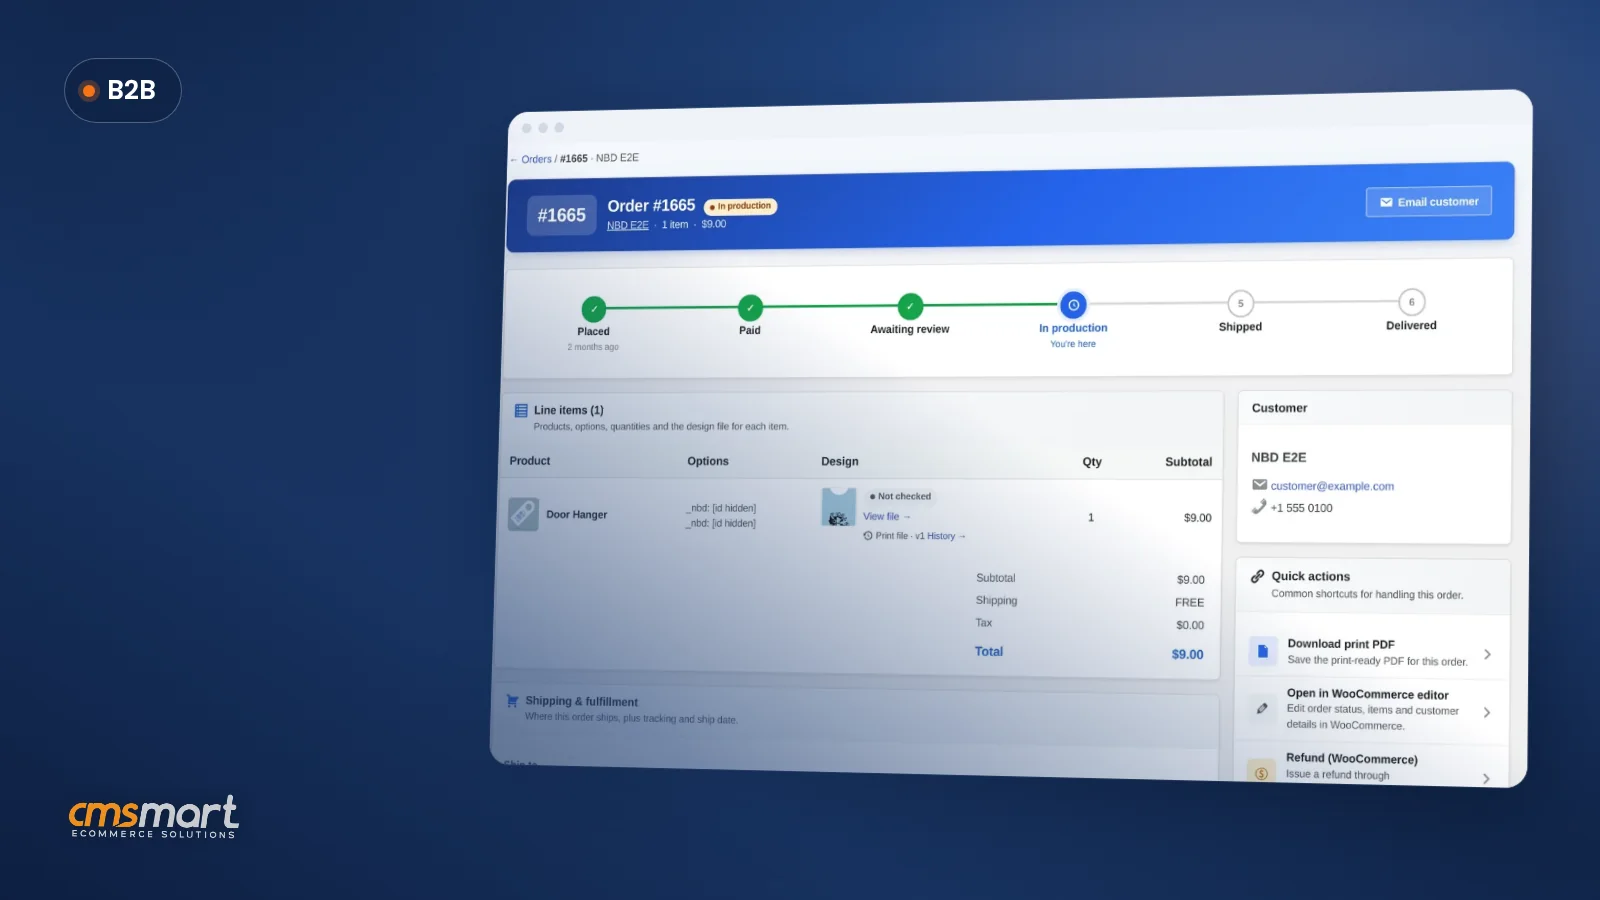Click the Print file clock icon
The width and height of the screenshot is (1600, 900).
(868, 536)
